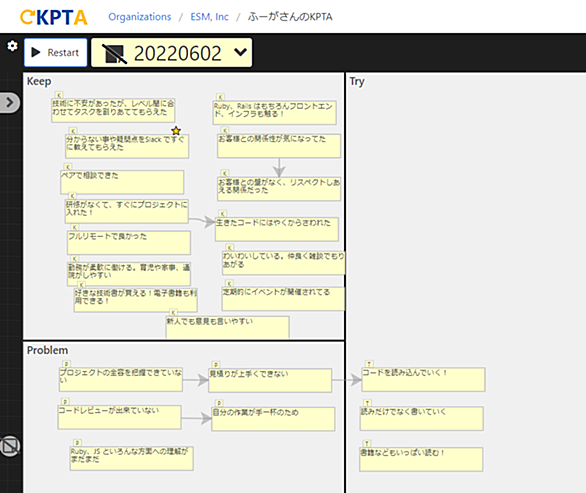Select the ペアで相談できた card

click(x=122, y=182)
